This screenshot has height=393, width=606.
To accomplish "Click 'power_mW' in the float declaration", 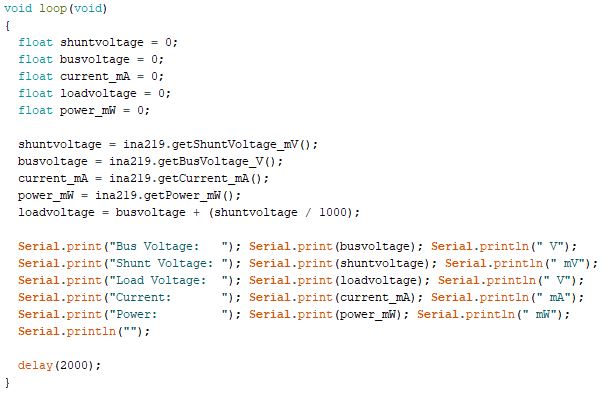I will click(x=88, y=110).
